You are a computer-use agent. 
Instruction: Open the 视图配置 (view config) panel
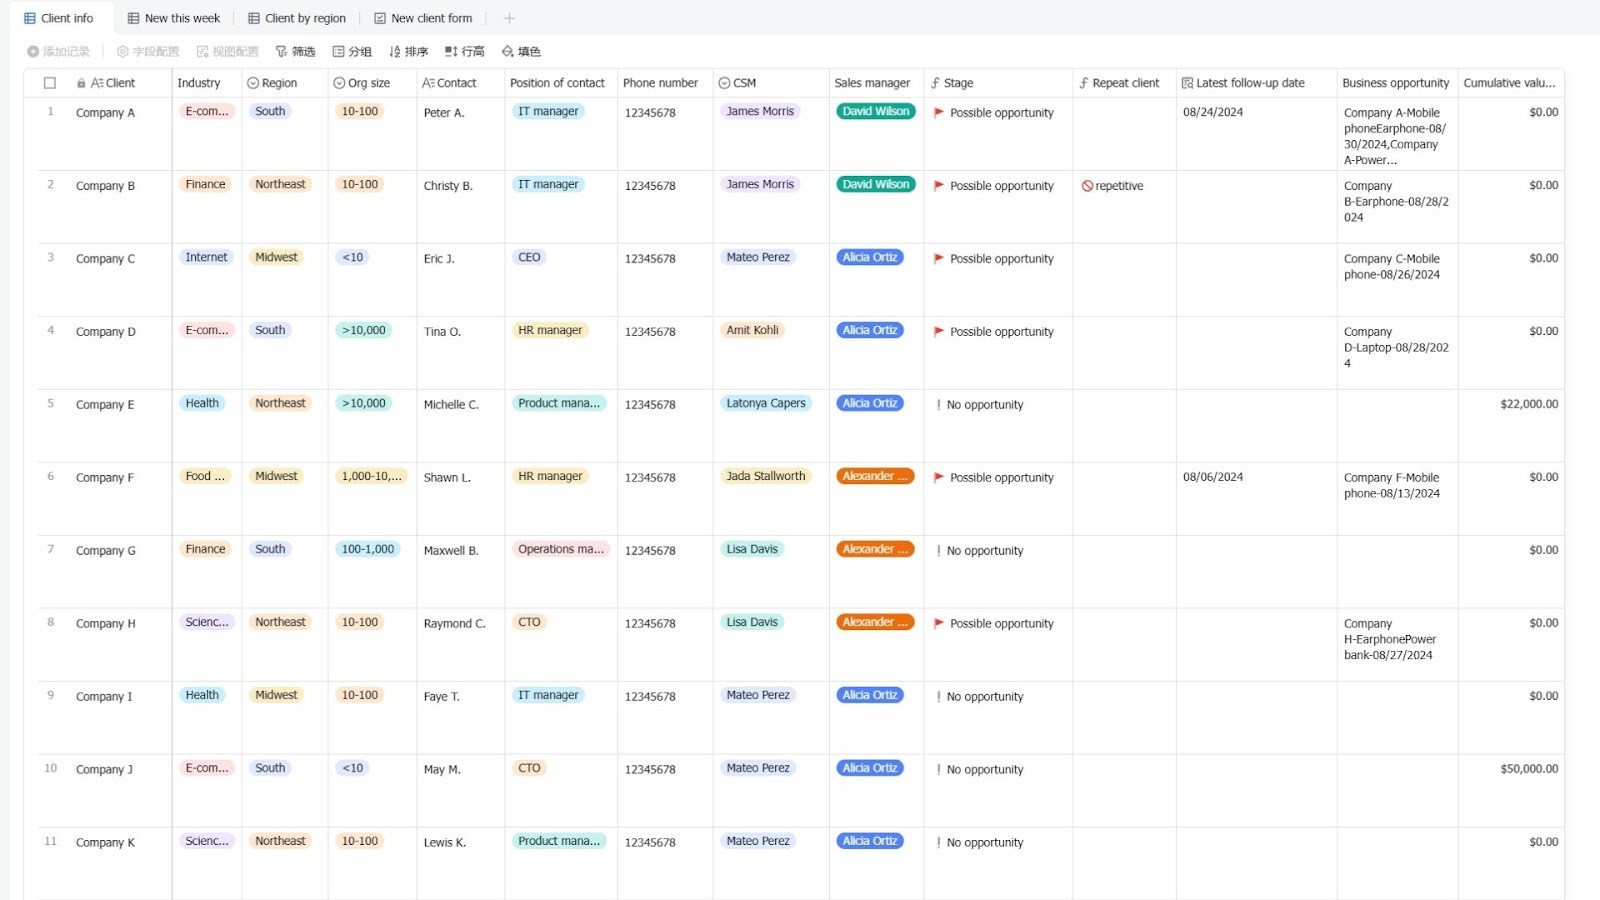(x=227, y=51)
